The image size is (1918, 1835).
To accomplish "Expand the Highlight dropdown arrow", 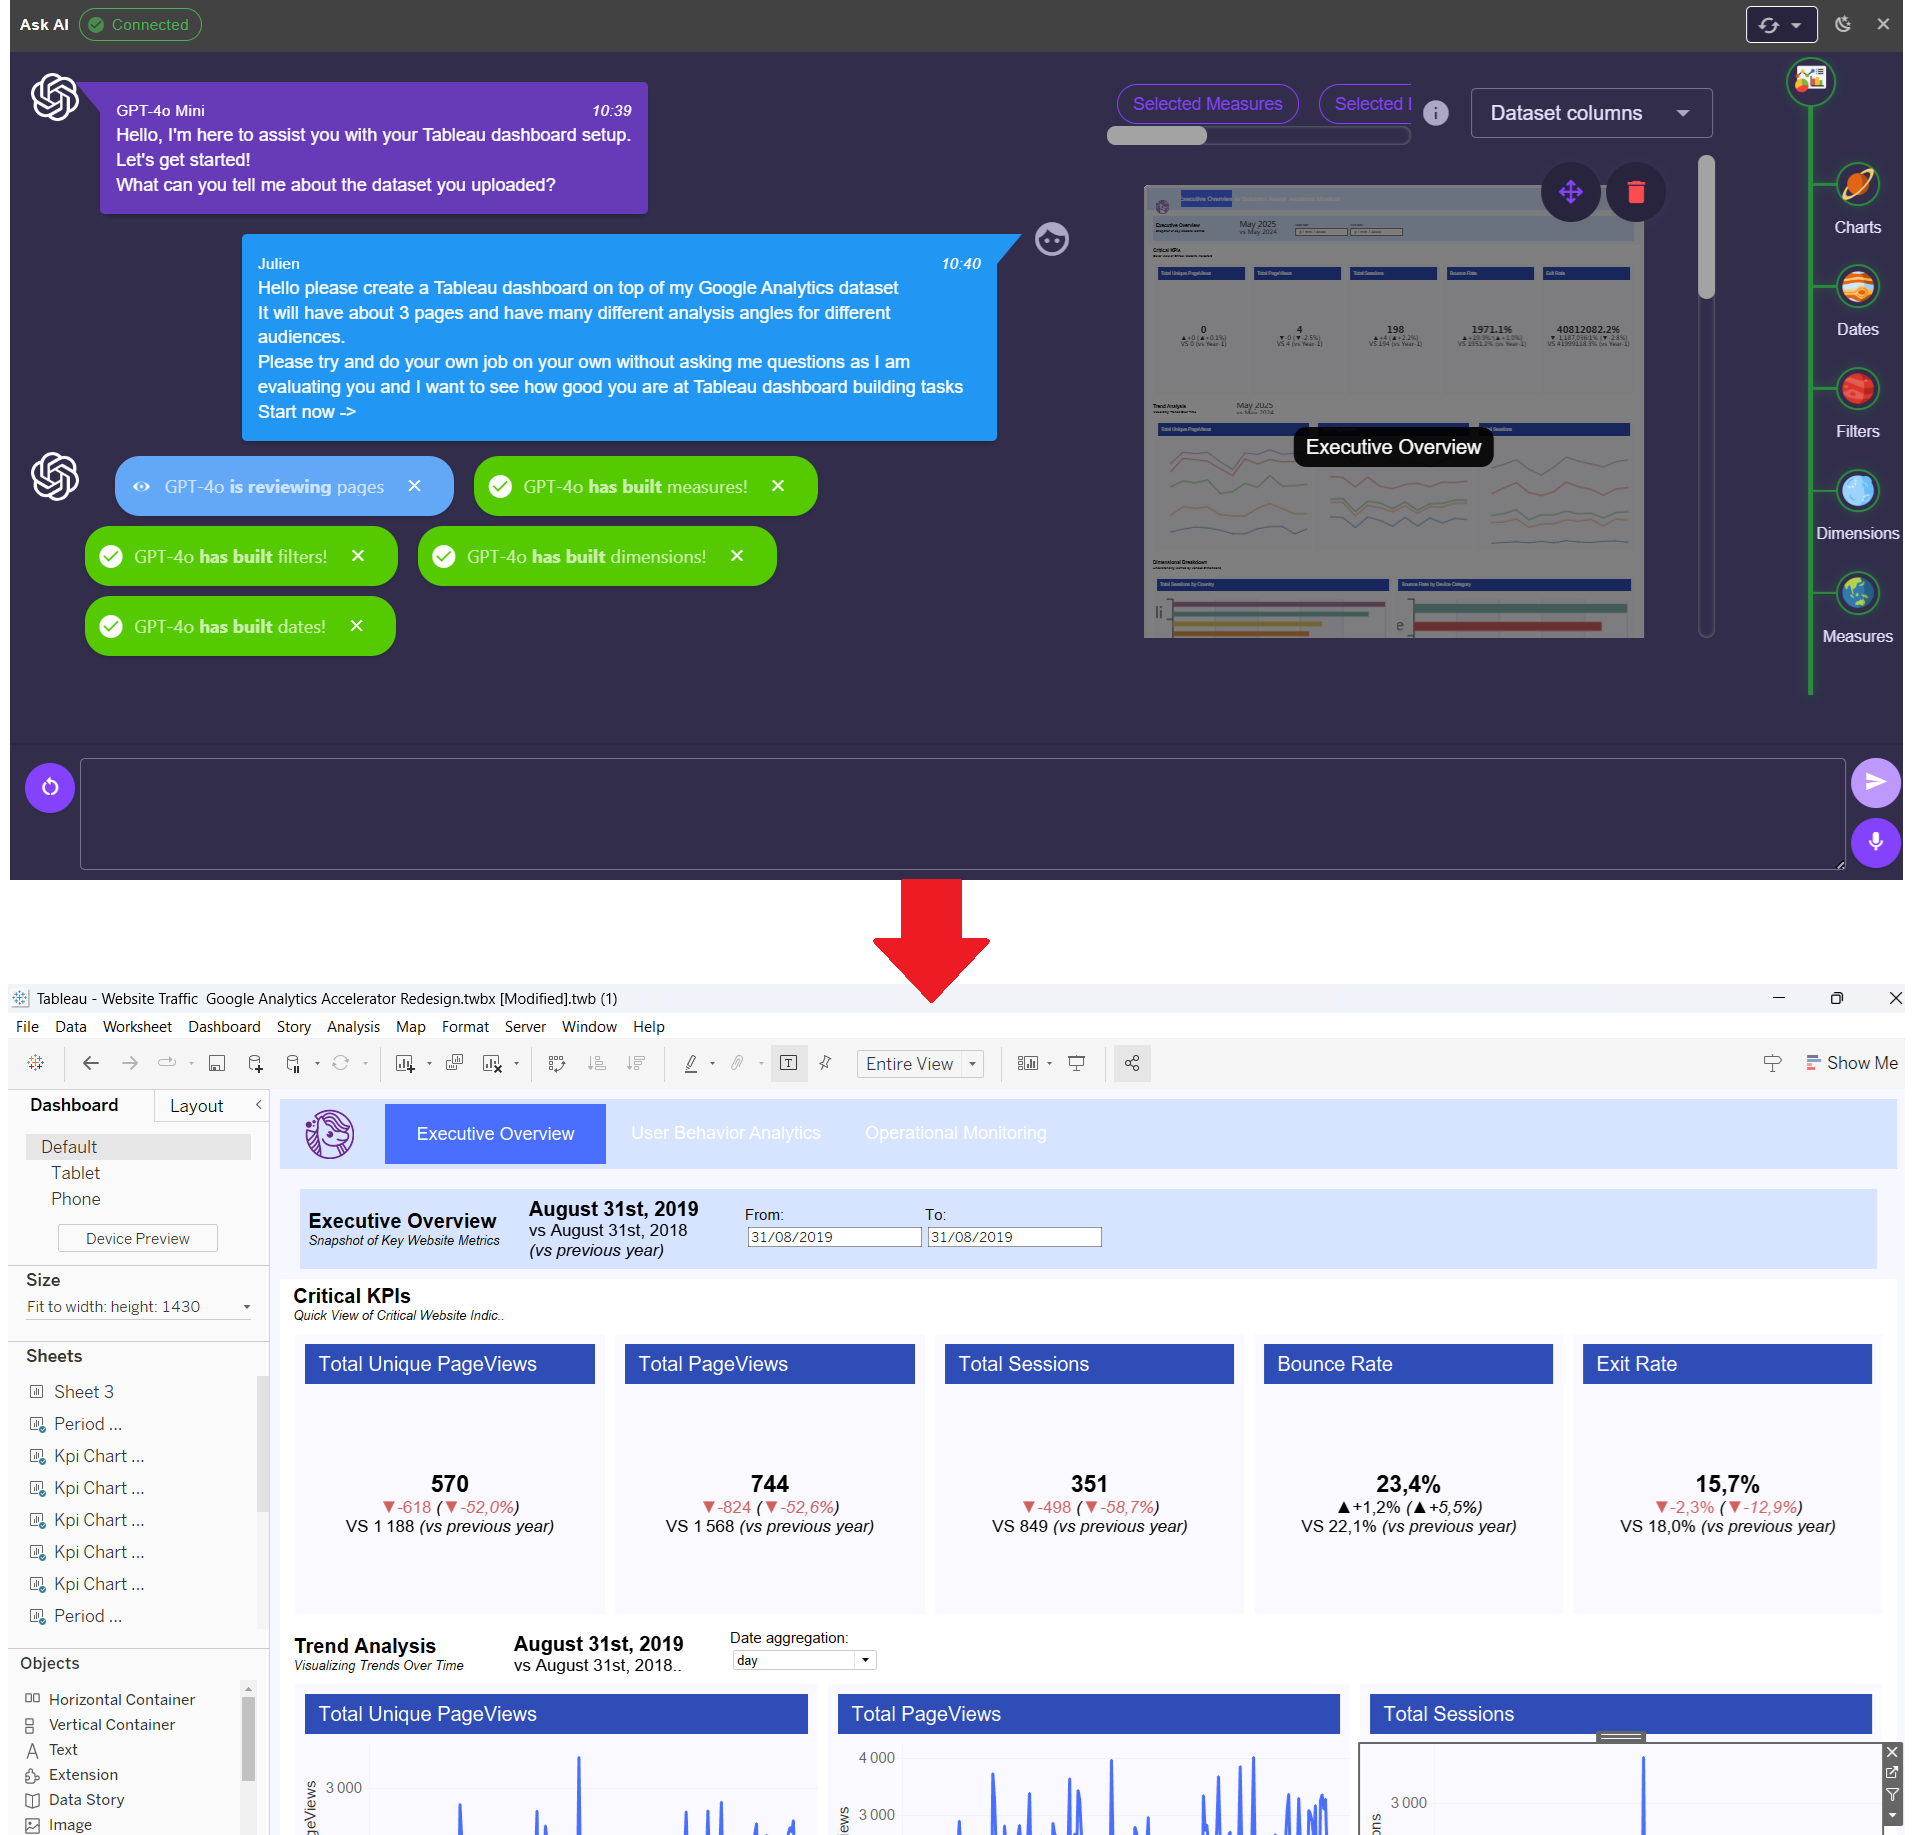I will [x=712, y=1064].
